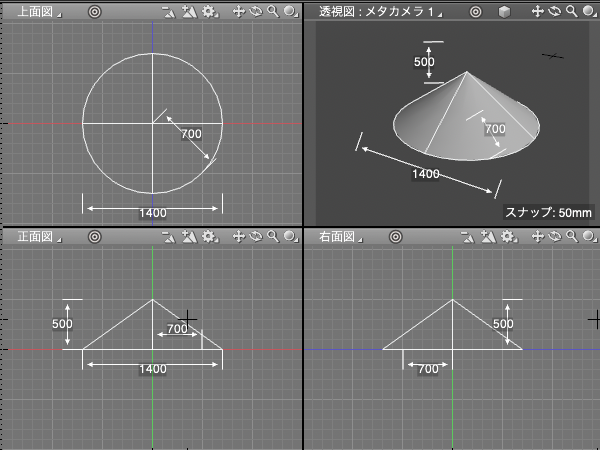Click the スナップ: 50mm snap indicator
600x450 pixels.
[549, 212]
